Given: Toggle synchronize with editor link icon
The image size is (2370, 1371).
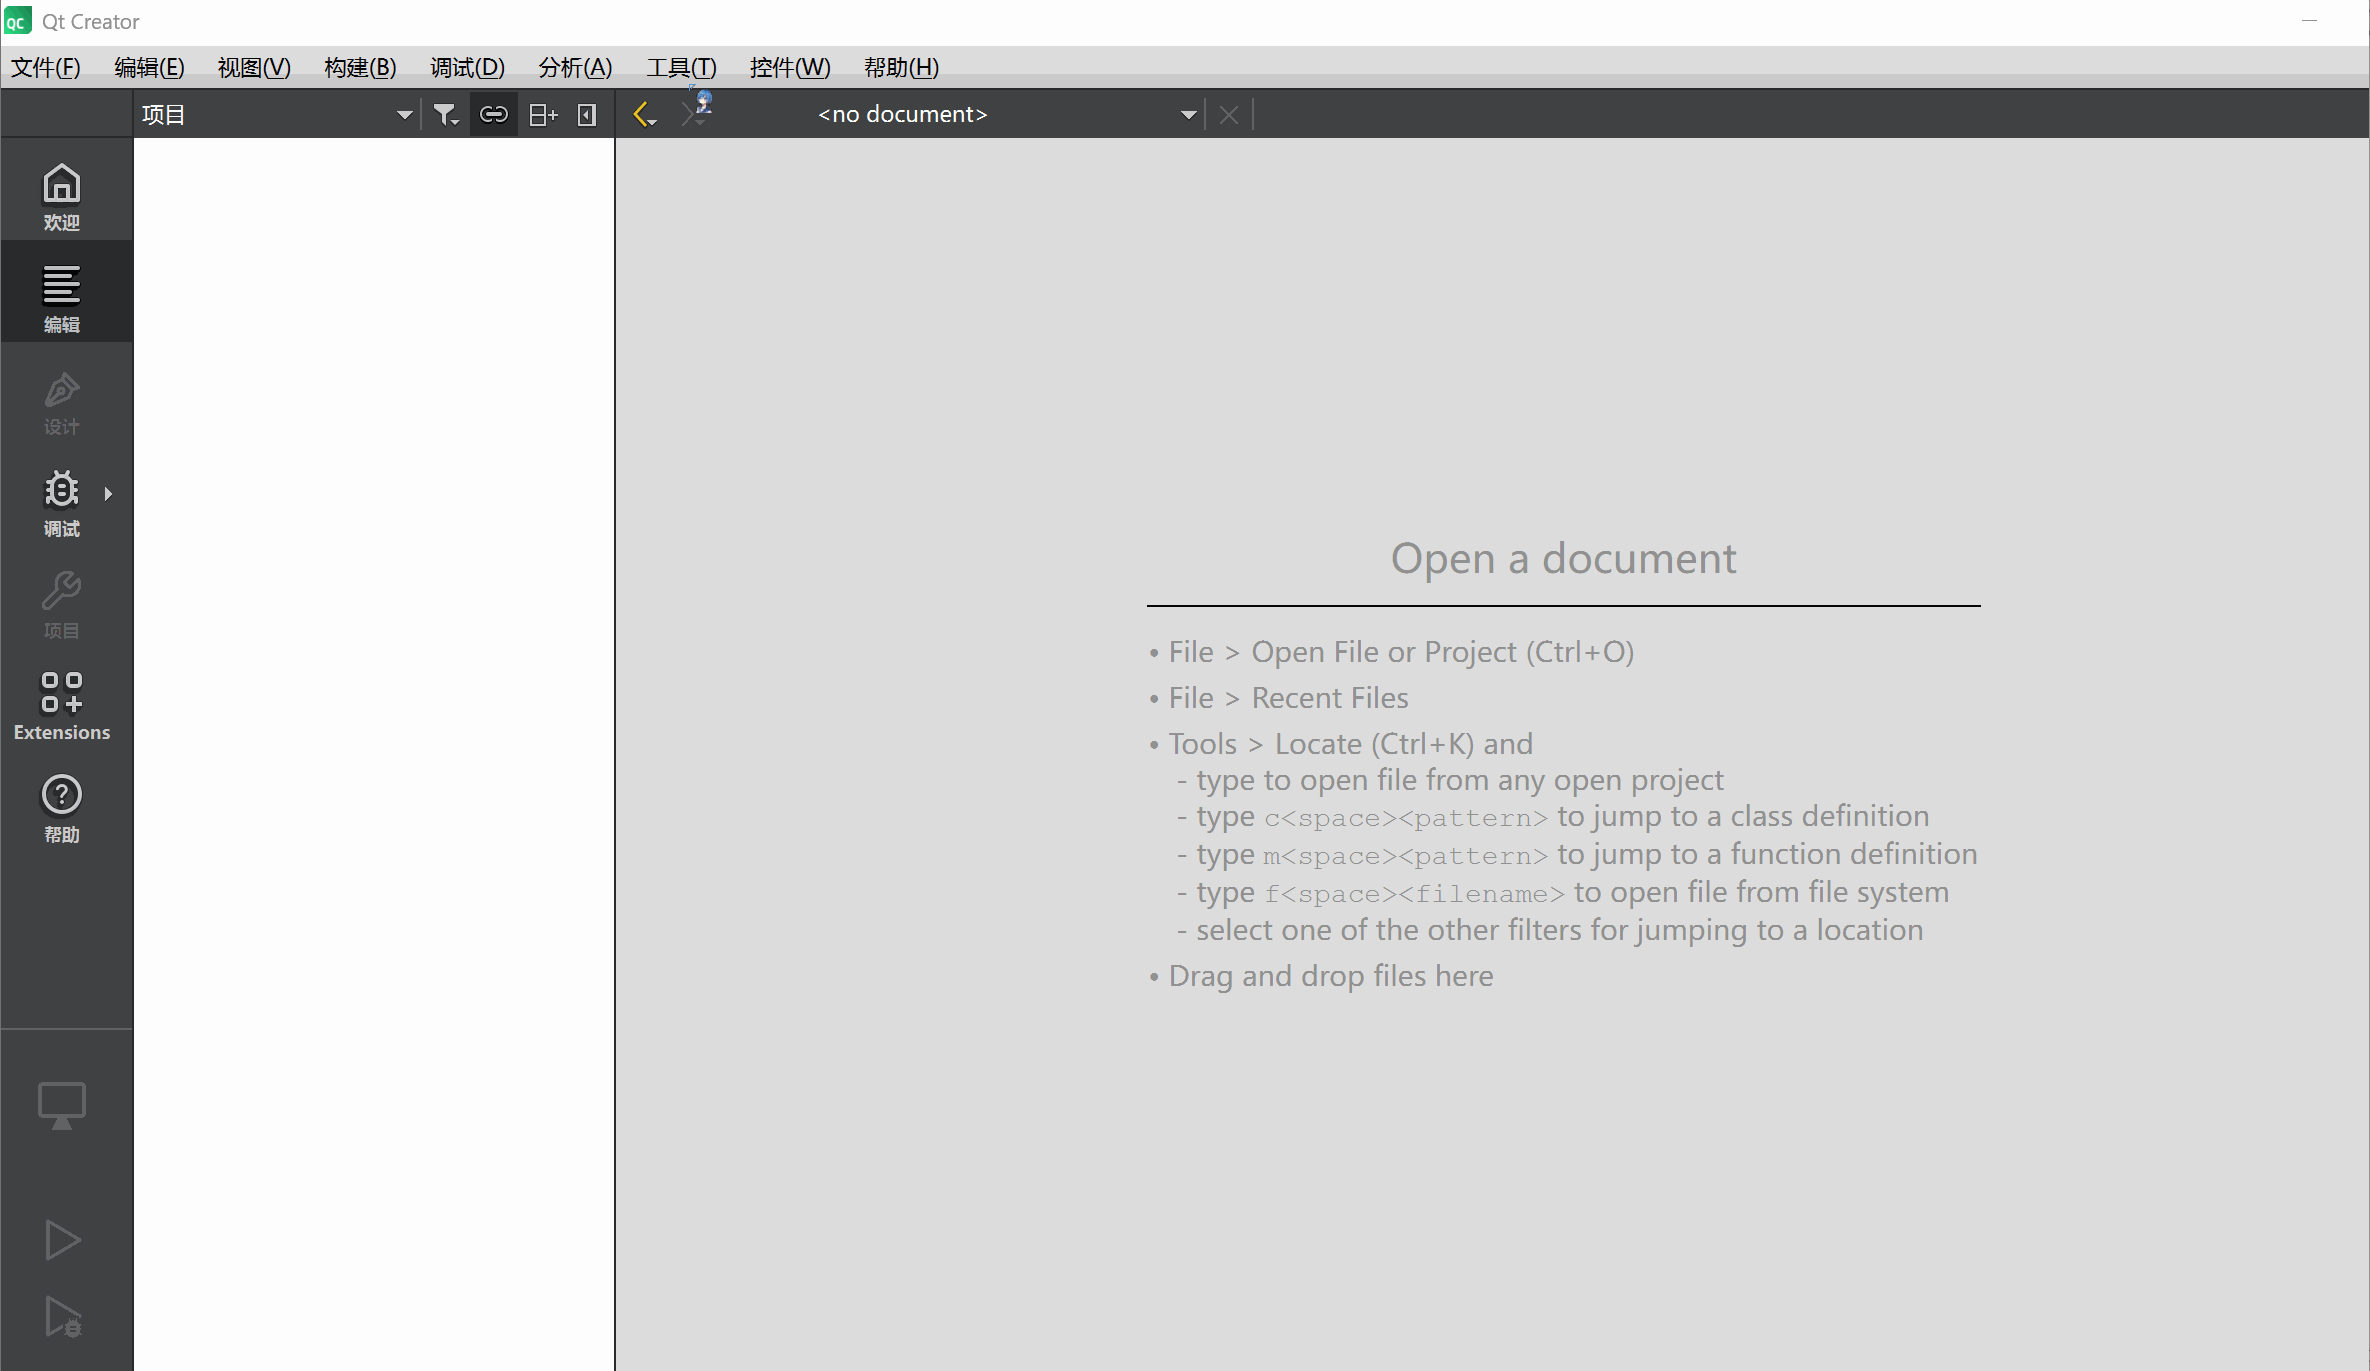Looking at the screenshot, I should pyautogui.click(x=493, y=115).
